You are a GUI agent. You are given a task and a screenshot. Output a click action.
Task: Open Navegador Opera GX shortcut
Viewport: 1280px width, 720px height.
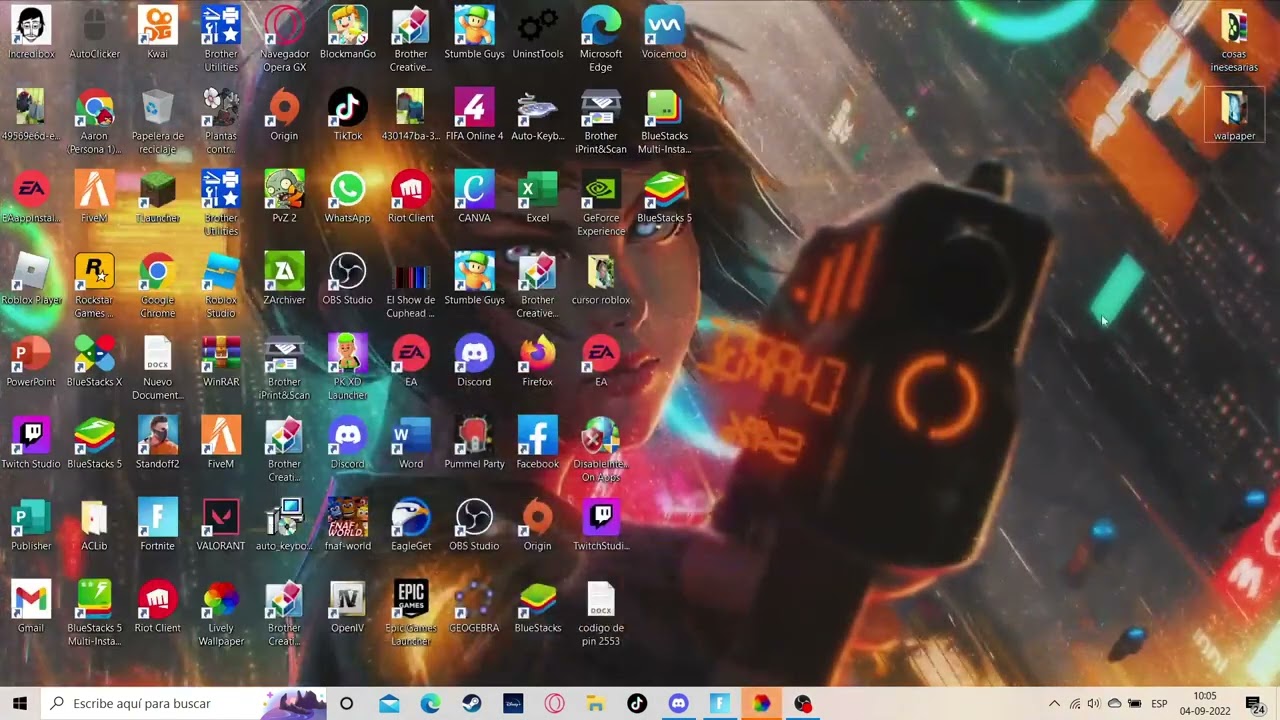pos(284,39)
